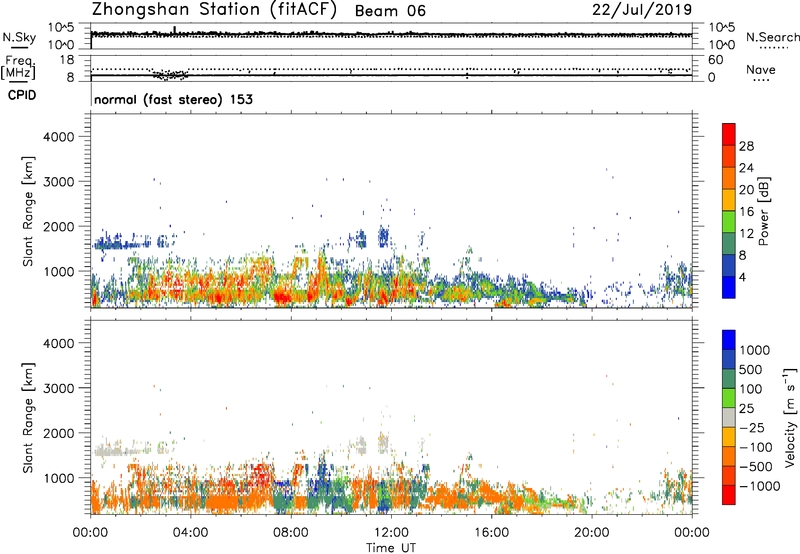Click the '16' power colorbar tick label
The image size is (800, 554).
click(x=746, y=211)
